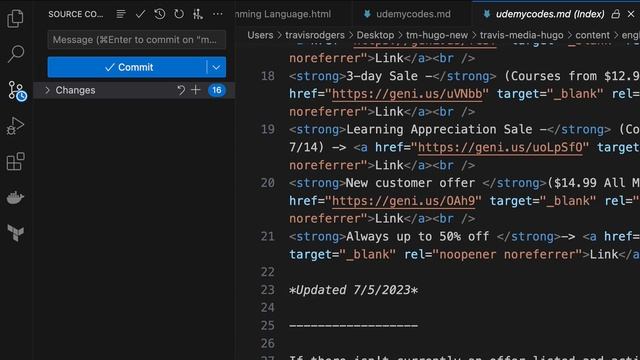Click the *Updated 7/5/2023* text

click(353, 290)
